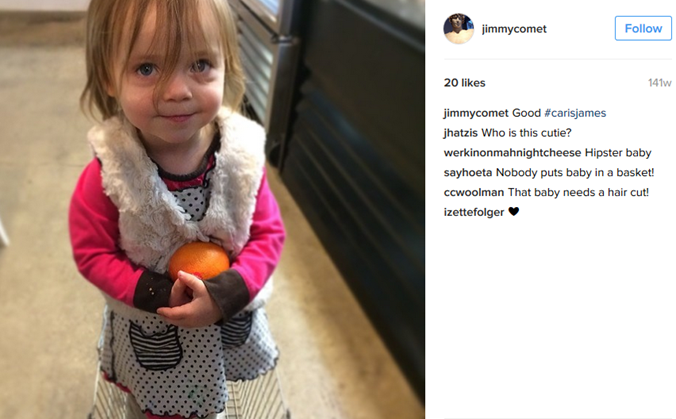Click the orange held in photo
The width and height of the screenshot is (676, 419).
click(199, 261)
